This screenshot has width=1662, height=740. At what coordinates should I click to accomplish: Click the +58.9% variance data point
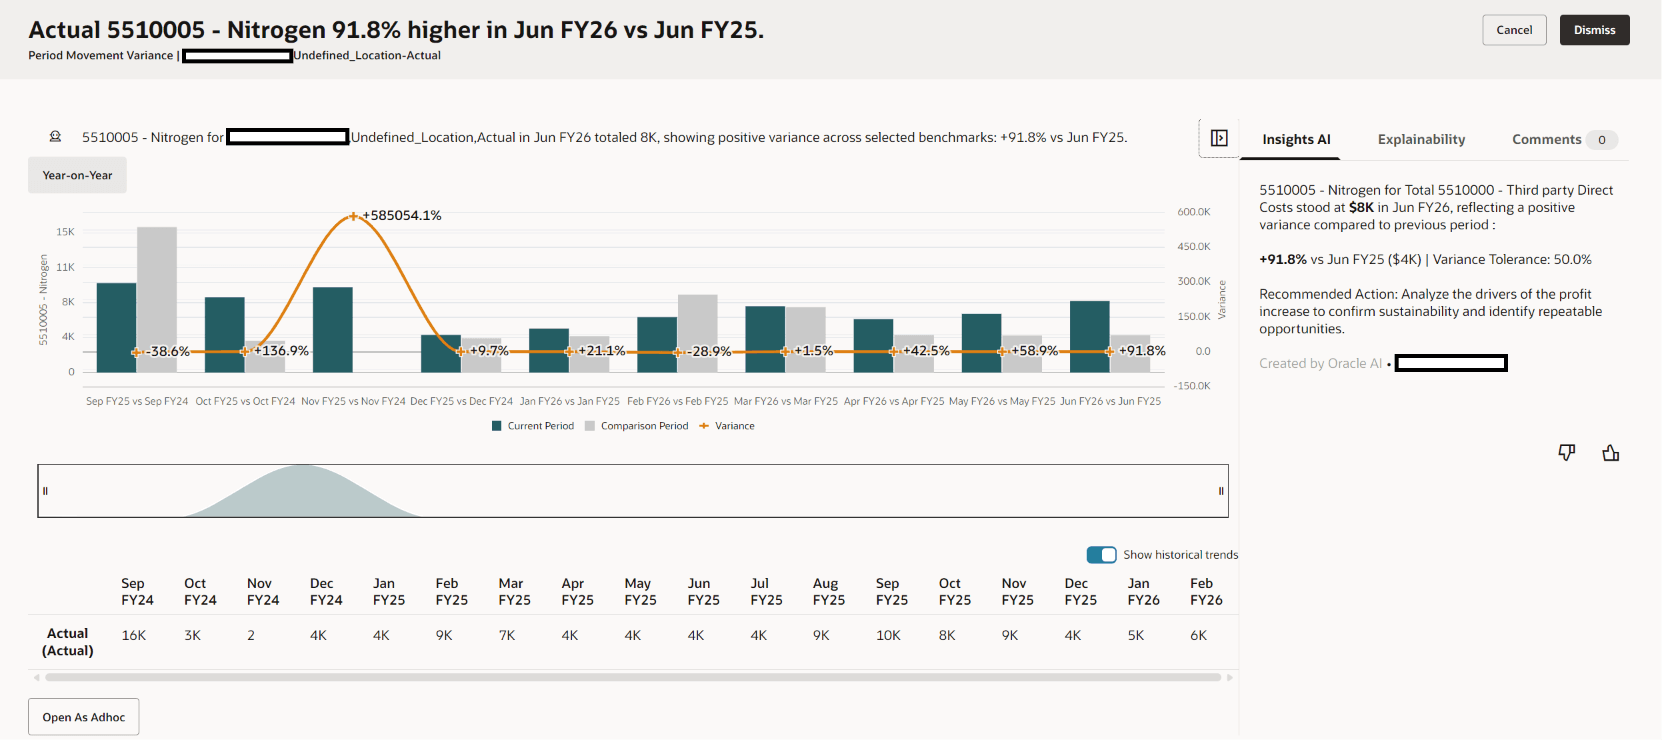1001,351
